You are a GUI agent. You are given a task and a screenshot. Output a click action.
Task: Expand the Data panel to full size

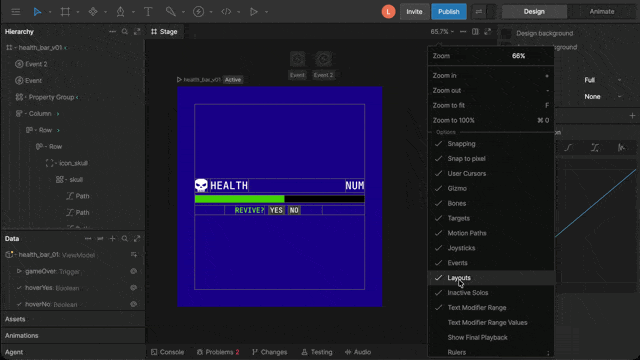pos(137,239)
